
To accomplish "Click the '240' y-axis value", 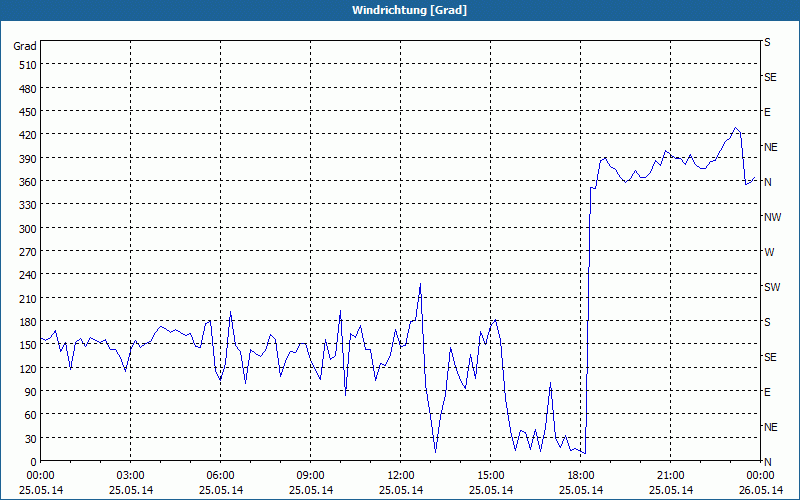I will tap(28, 276).
